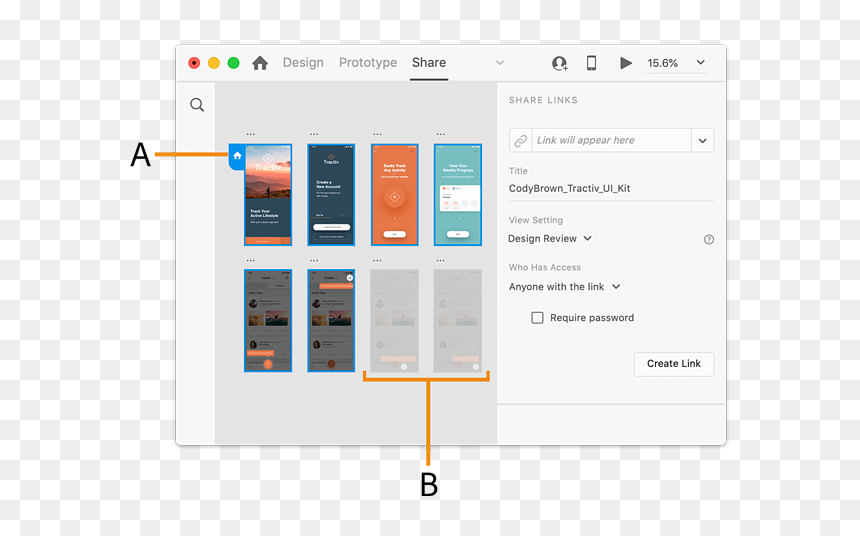Select the orange Easily Track Any Activity artboard
The width and height of the screenshot is (860, 536).
[394, 195]
